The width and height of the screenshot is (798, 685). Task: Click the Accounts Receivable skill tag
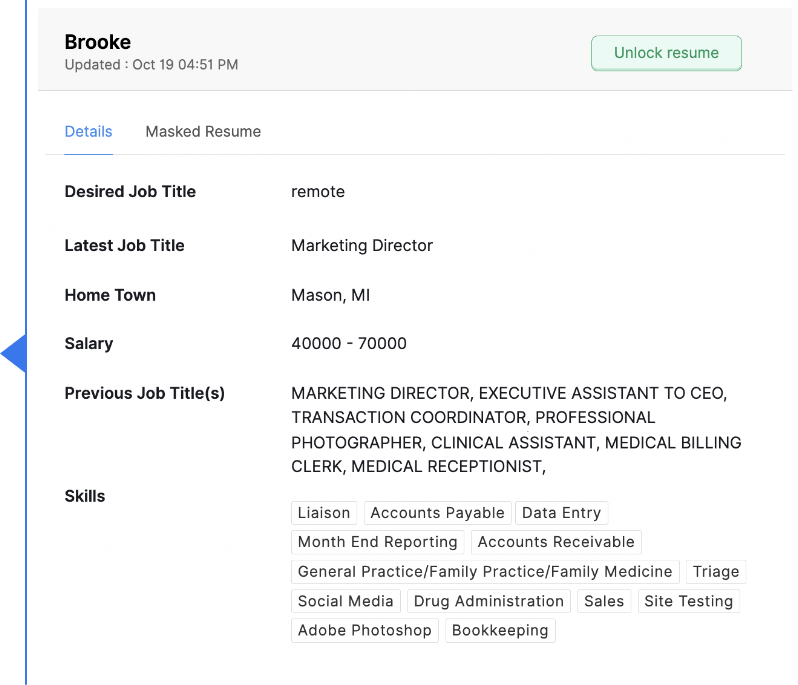point(556,542)
